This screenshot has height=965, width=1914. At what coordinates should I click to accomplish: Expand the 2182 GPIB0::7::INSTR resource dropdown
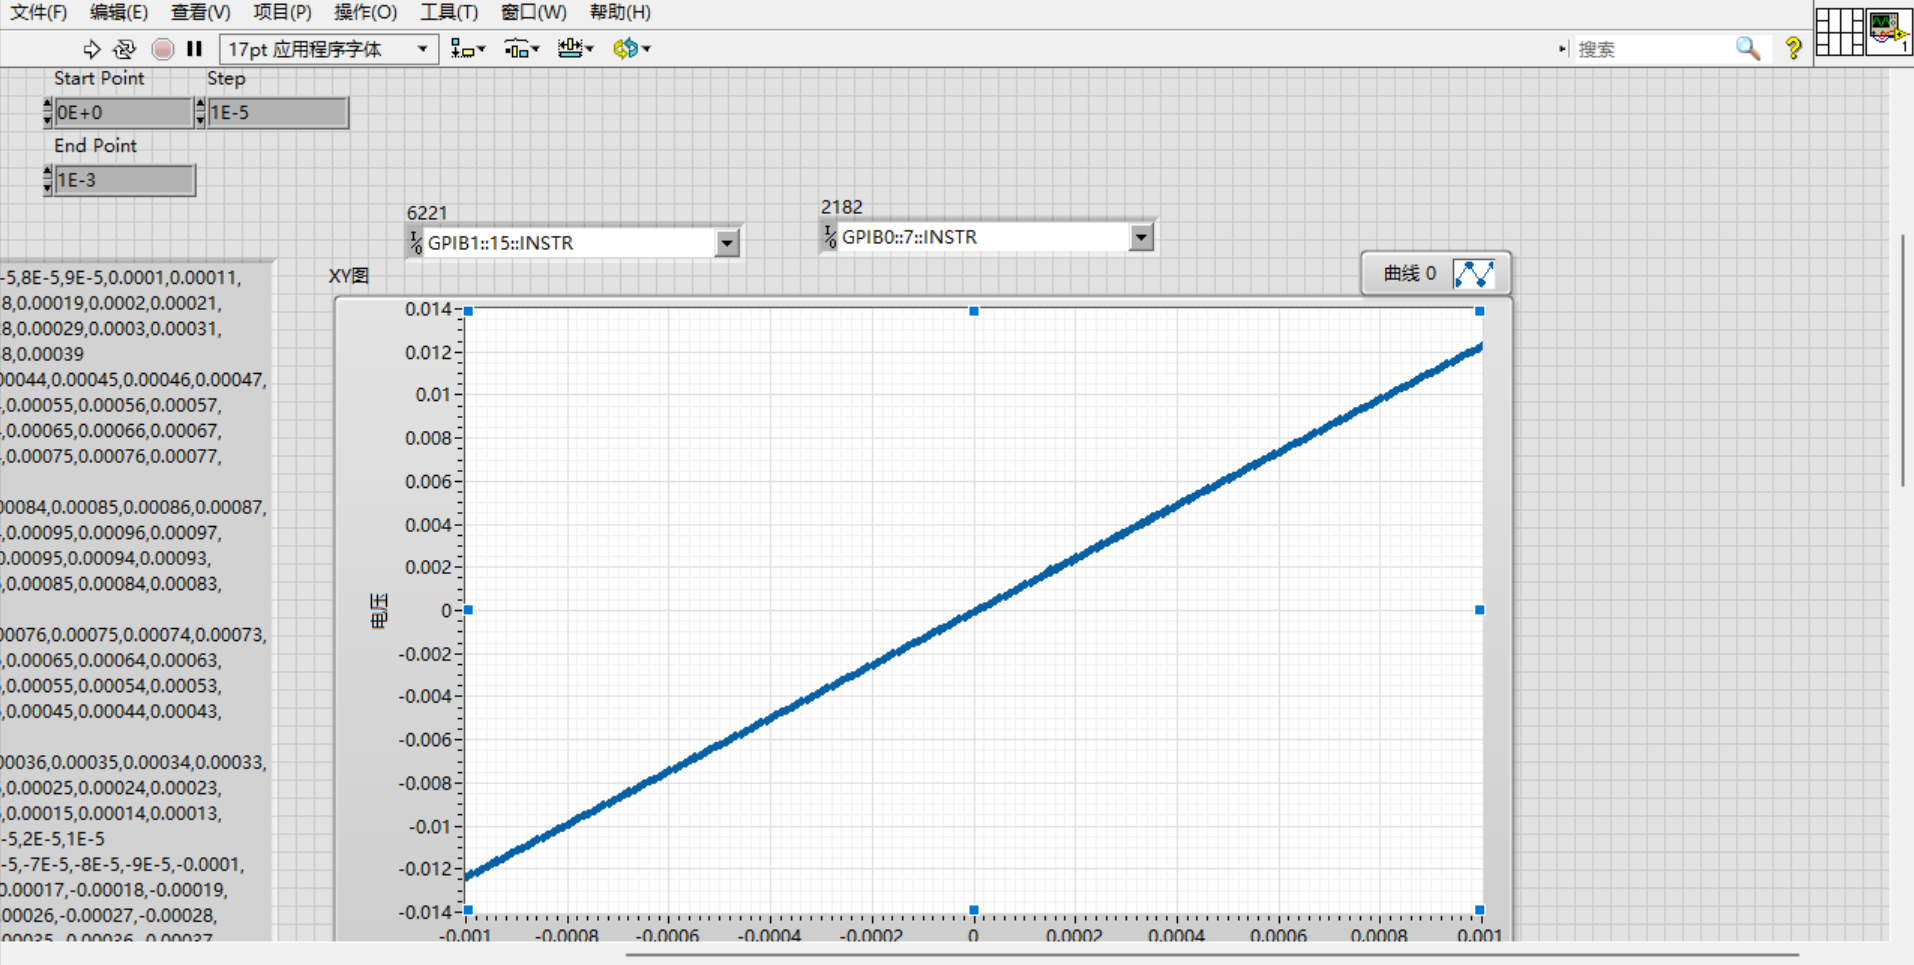(1141, 237)
